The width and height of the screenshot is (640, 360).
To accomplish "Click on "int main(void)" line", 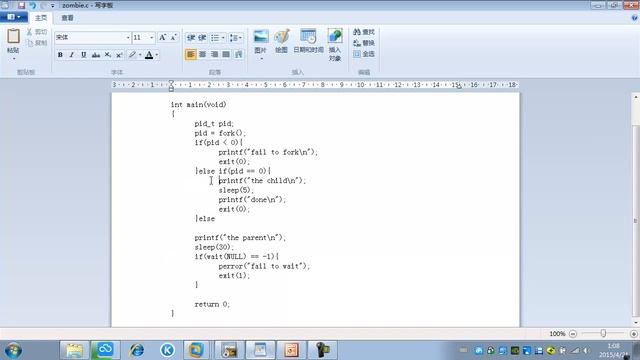I will (x=198, y=104).
